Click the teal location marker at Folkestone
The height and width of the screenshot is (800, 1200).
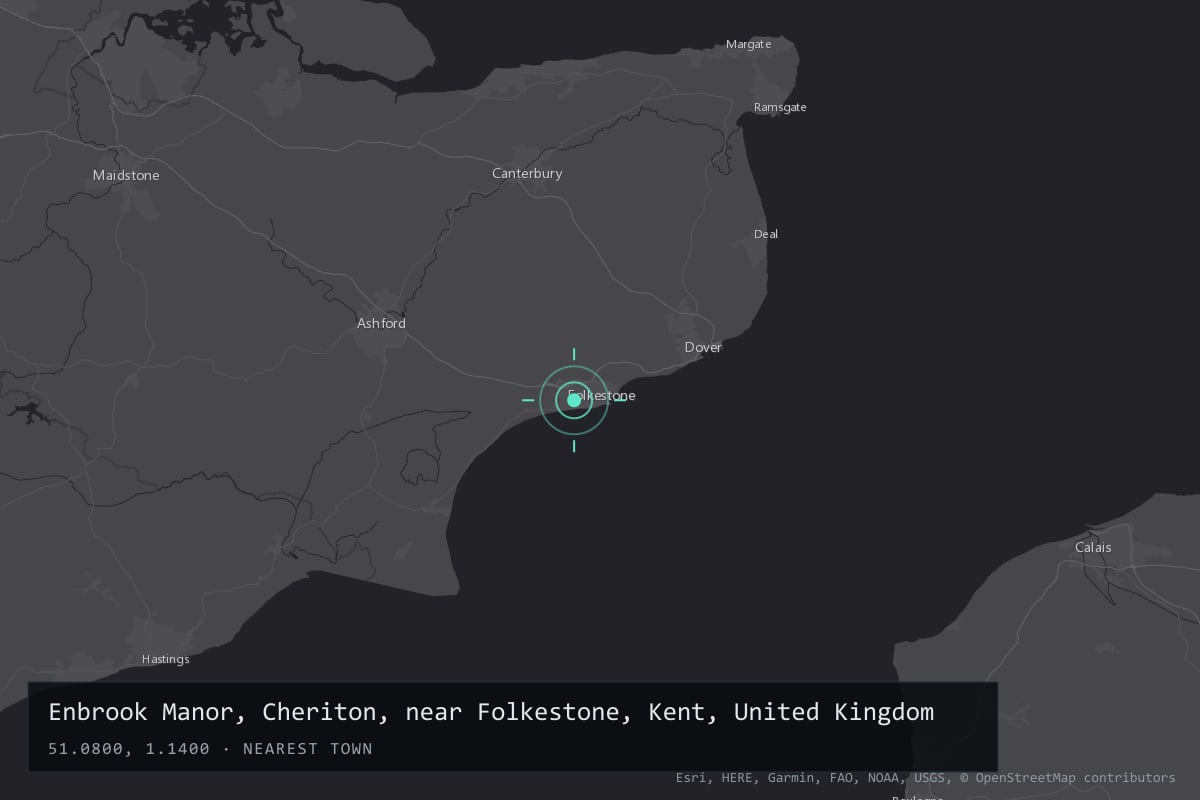(574, 400)
